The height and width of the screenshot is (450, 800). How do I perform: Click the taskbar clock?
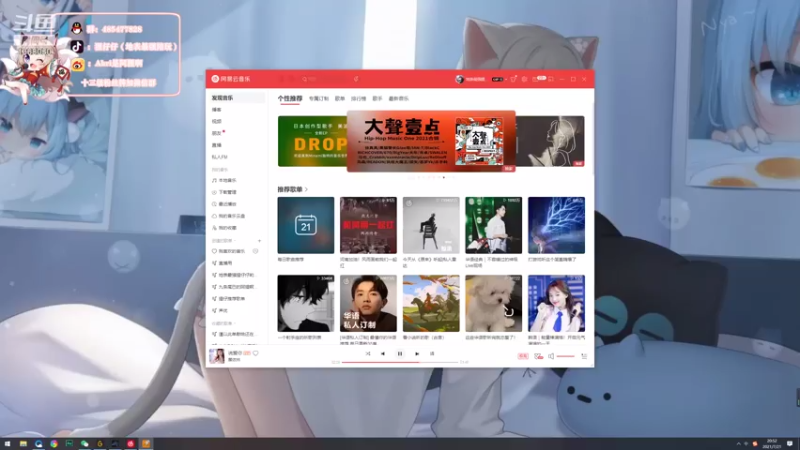772,444
